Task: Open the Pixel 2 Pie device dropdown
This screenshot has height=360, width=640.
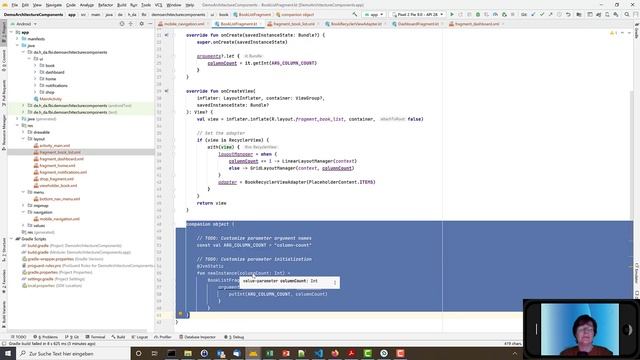Action: click(x=418, y=15)
